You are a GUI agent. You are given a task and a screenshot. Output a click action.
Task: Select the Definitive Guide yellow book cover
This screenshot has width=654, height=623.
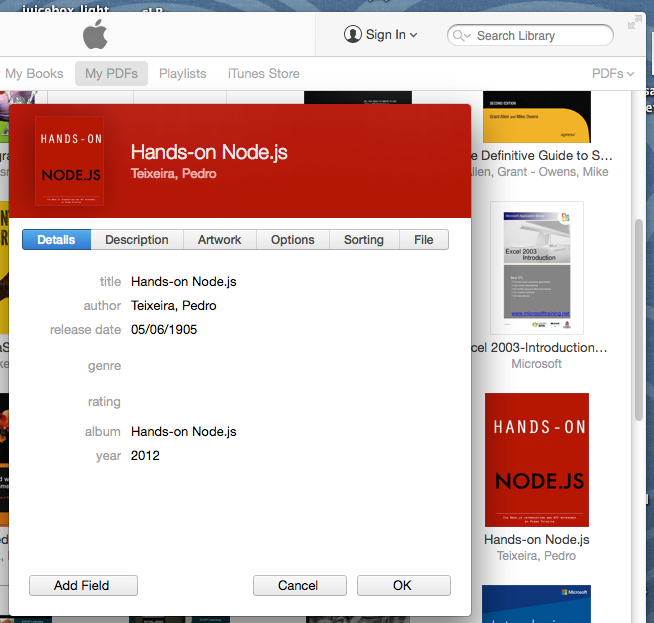[x=537, y=117]
